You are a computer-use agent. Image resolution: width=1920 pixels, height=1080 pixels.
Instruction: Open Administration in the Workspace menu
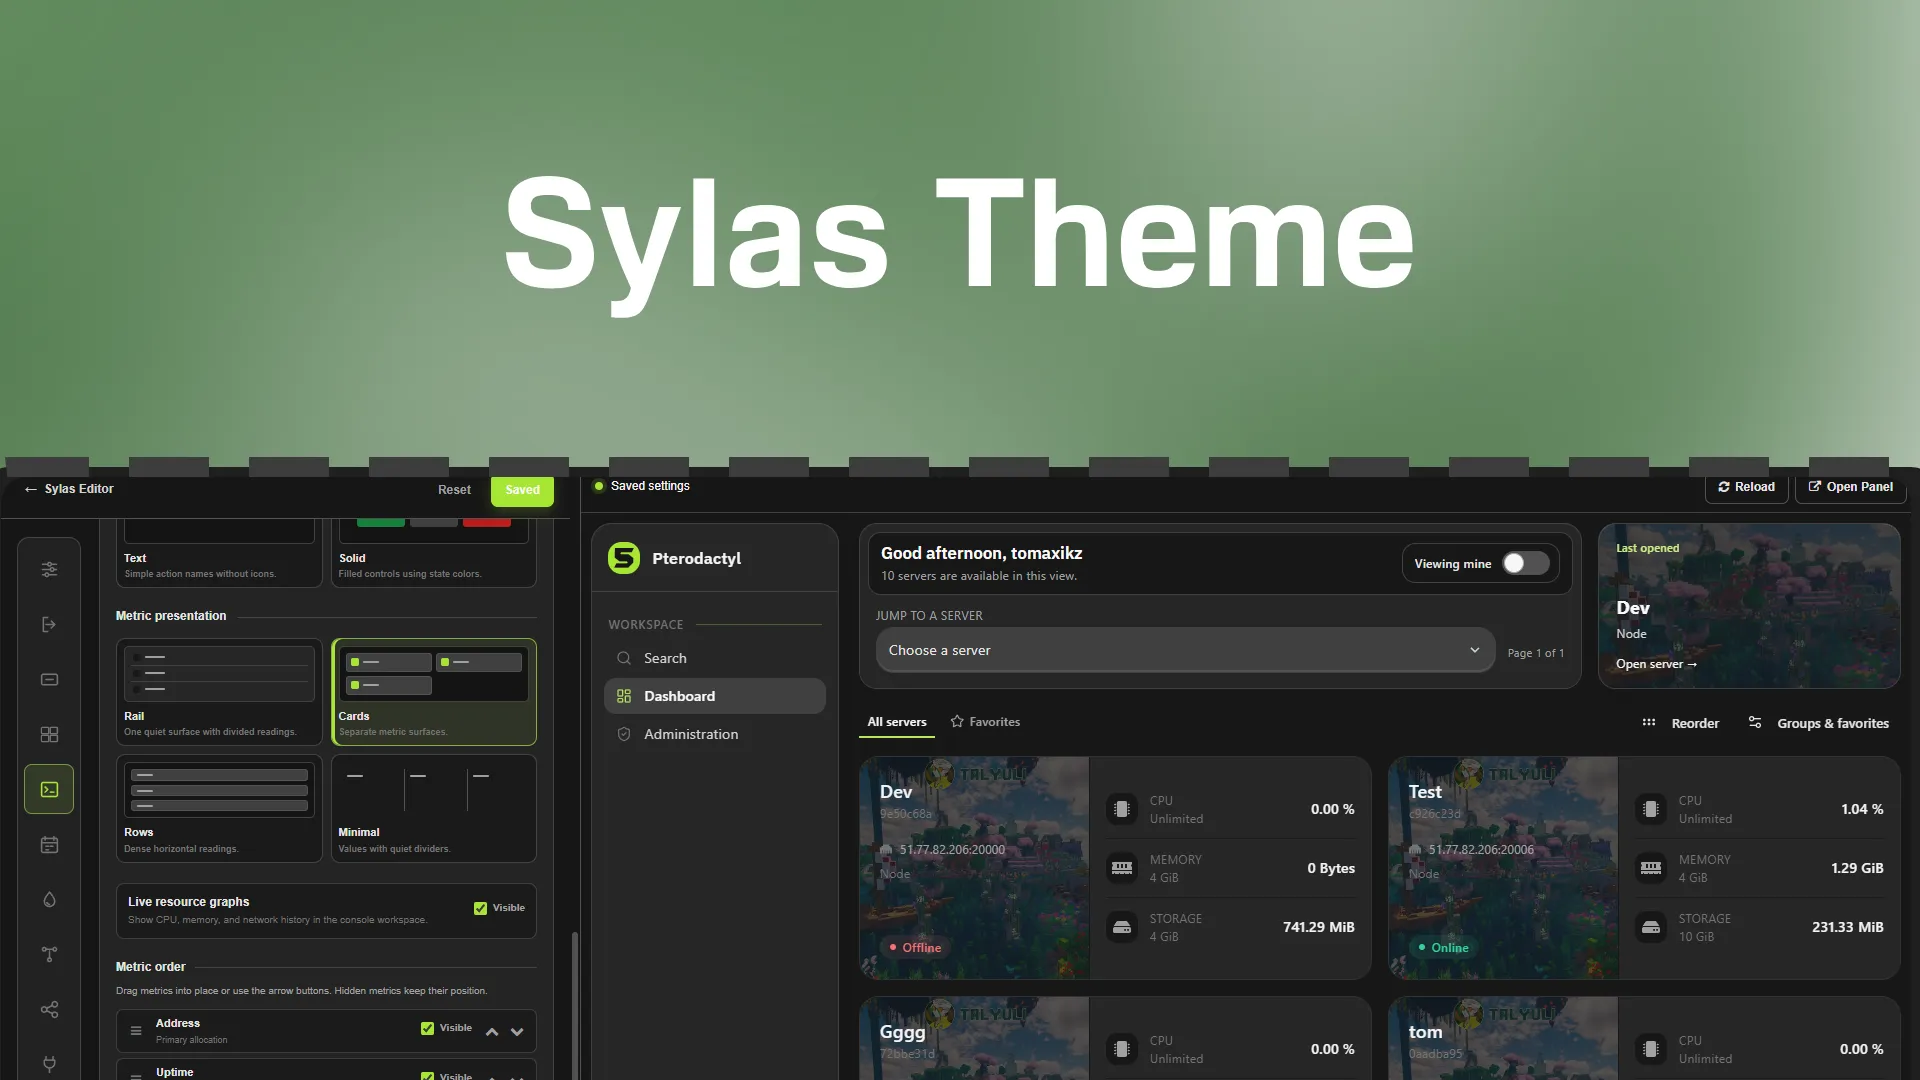[x=715, y=734]
